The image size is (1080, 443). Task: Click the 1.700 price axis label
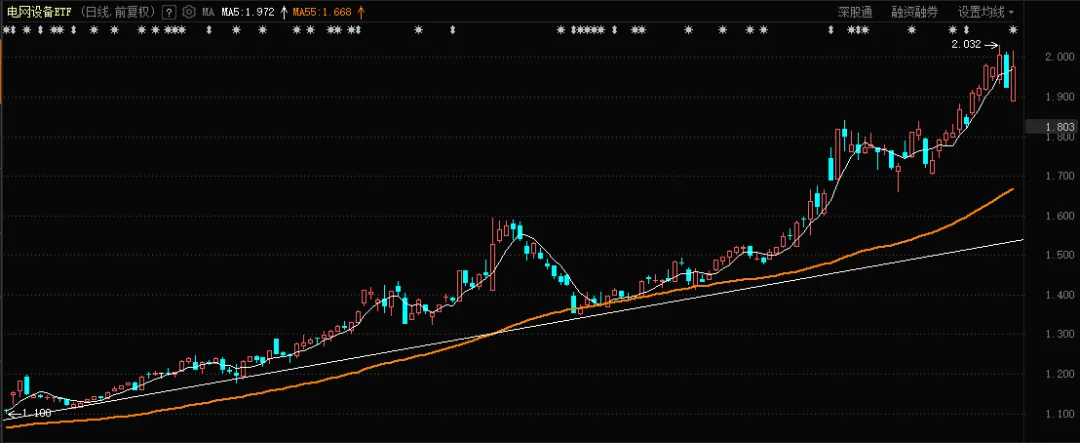click(1061, 176)
